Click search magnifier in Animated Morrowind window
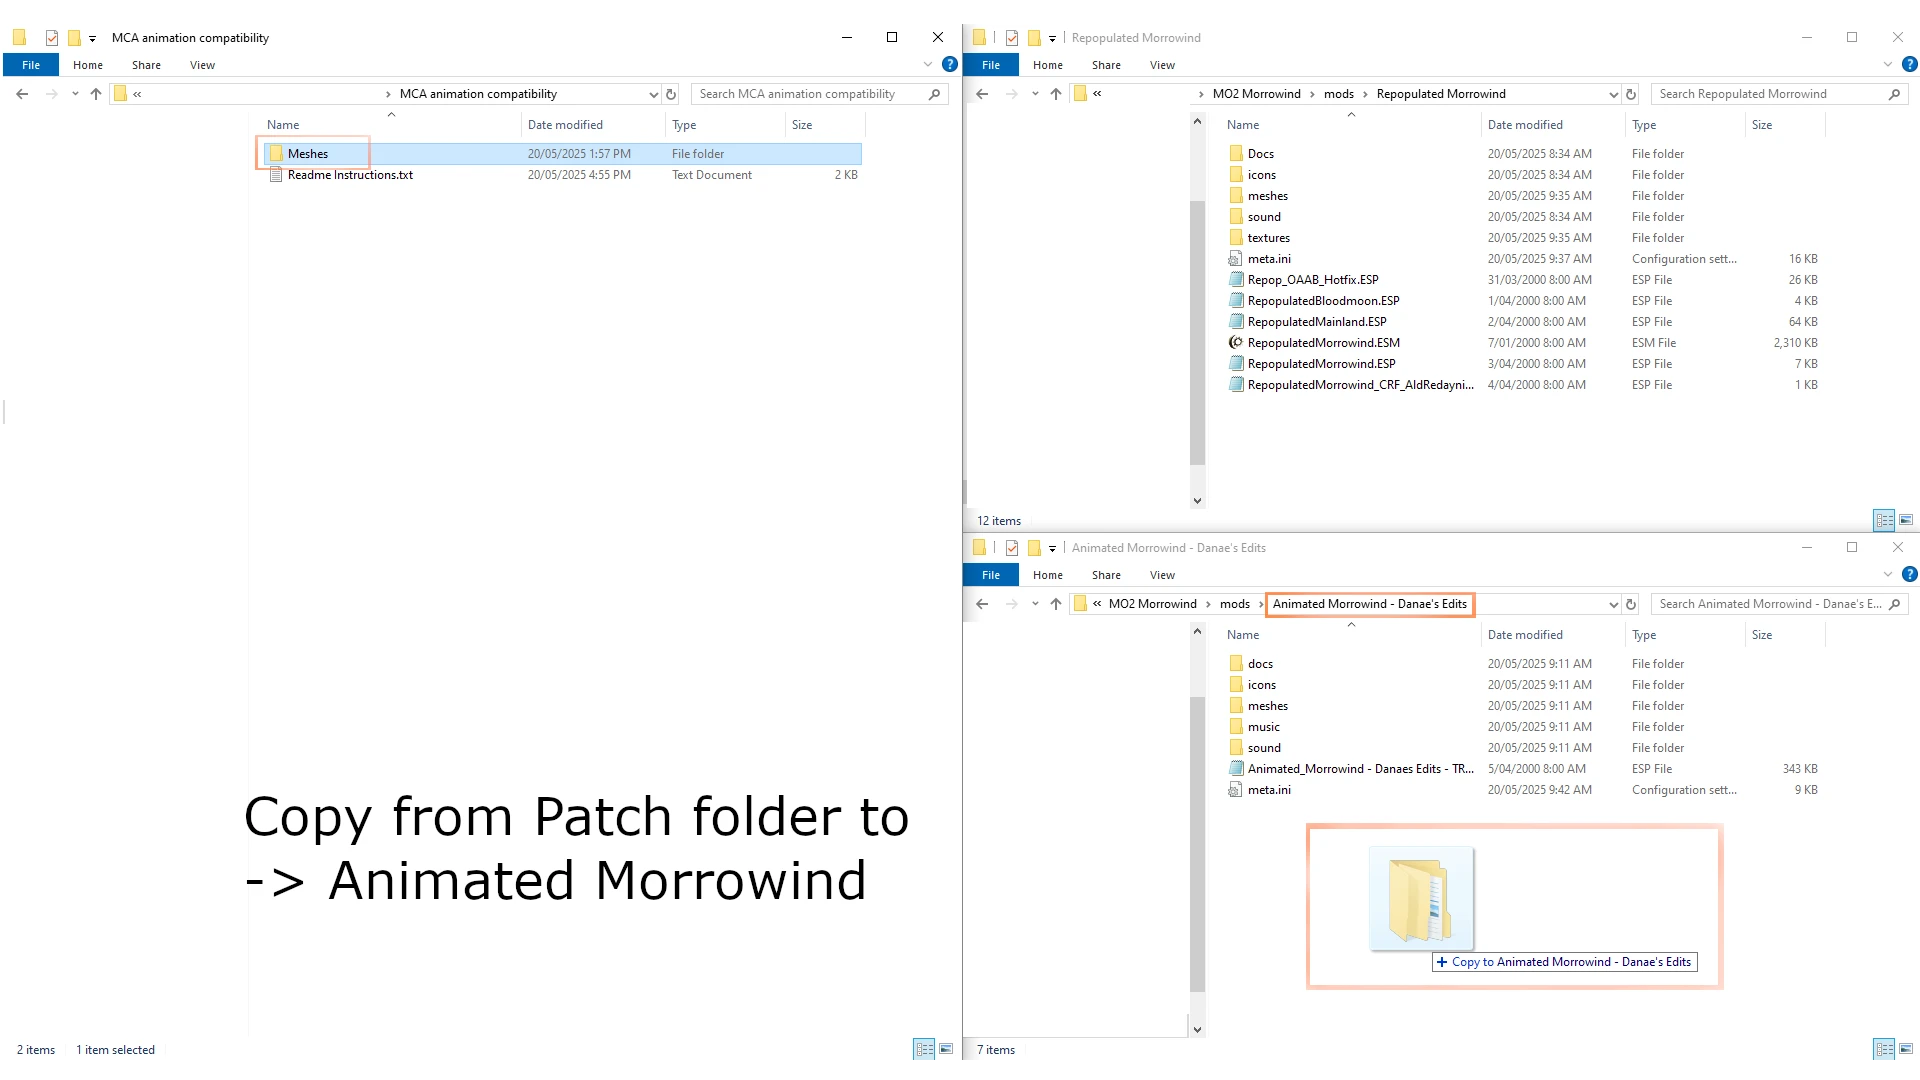Screen dimensions: 1920x1080 click(1894, 604)
